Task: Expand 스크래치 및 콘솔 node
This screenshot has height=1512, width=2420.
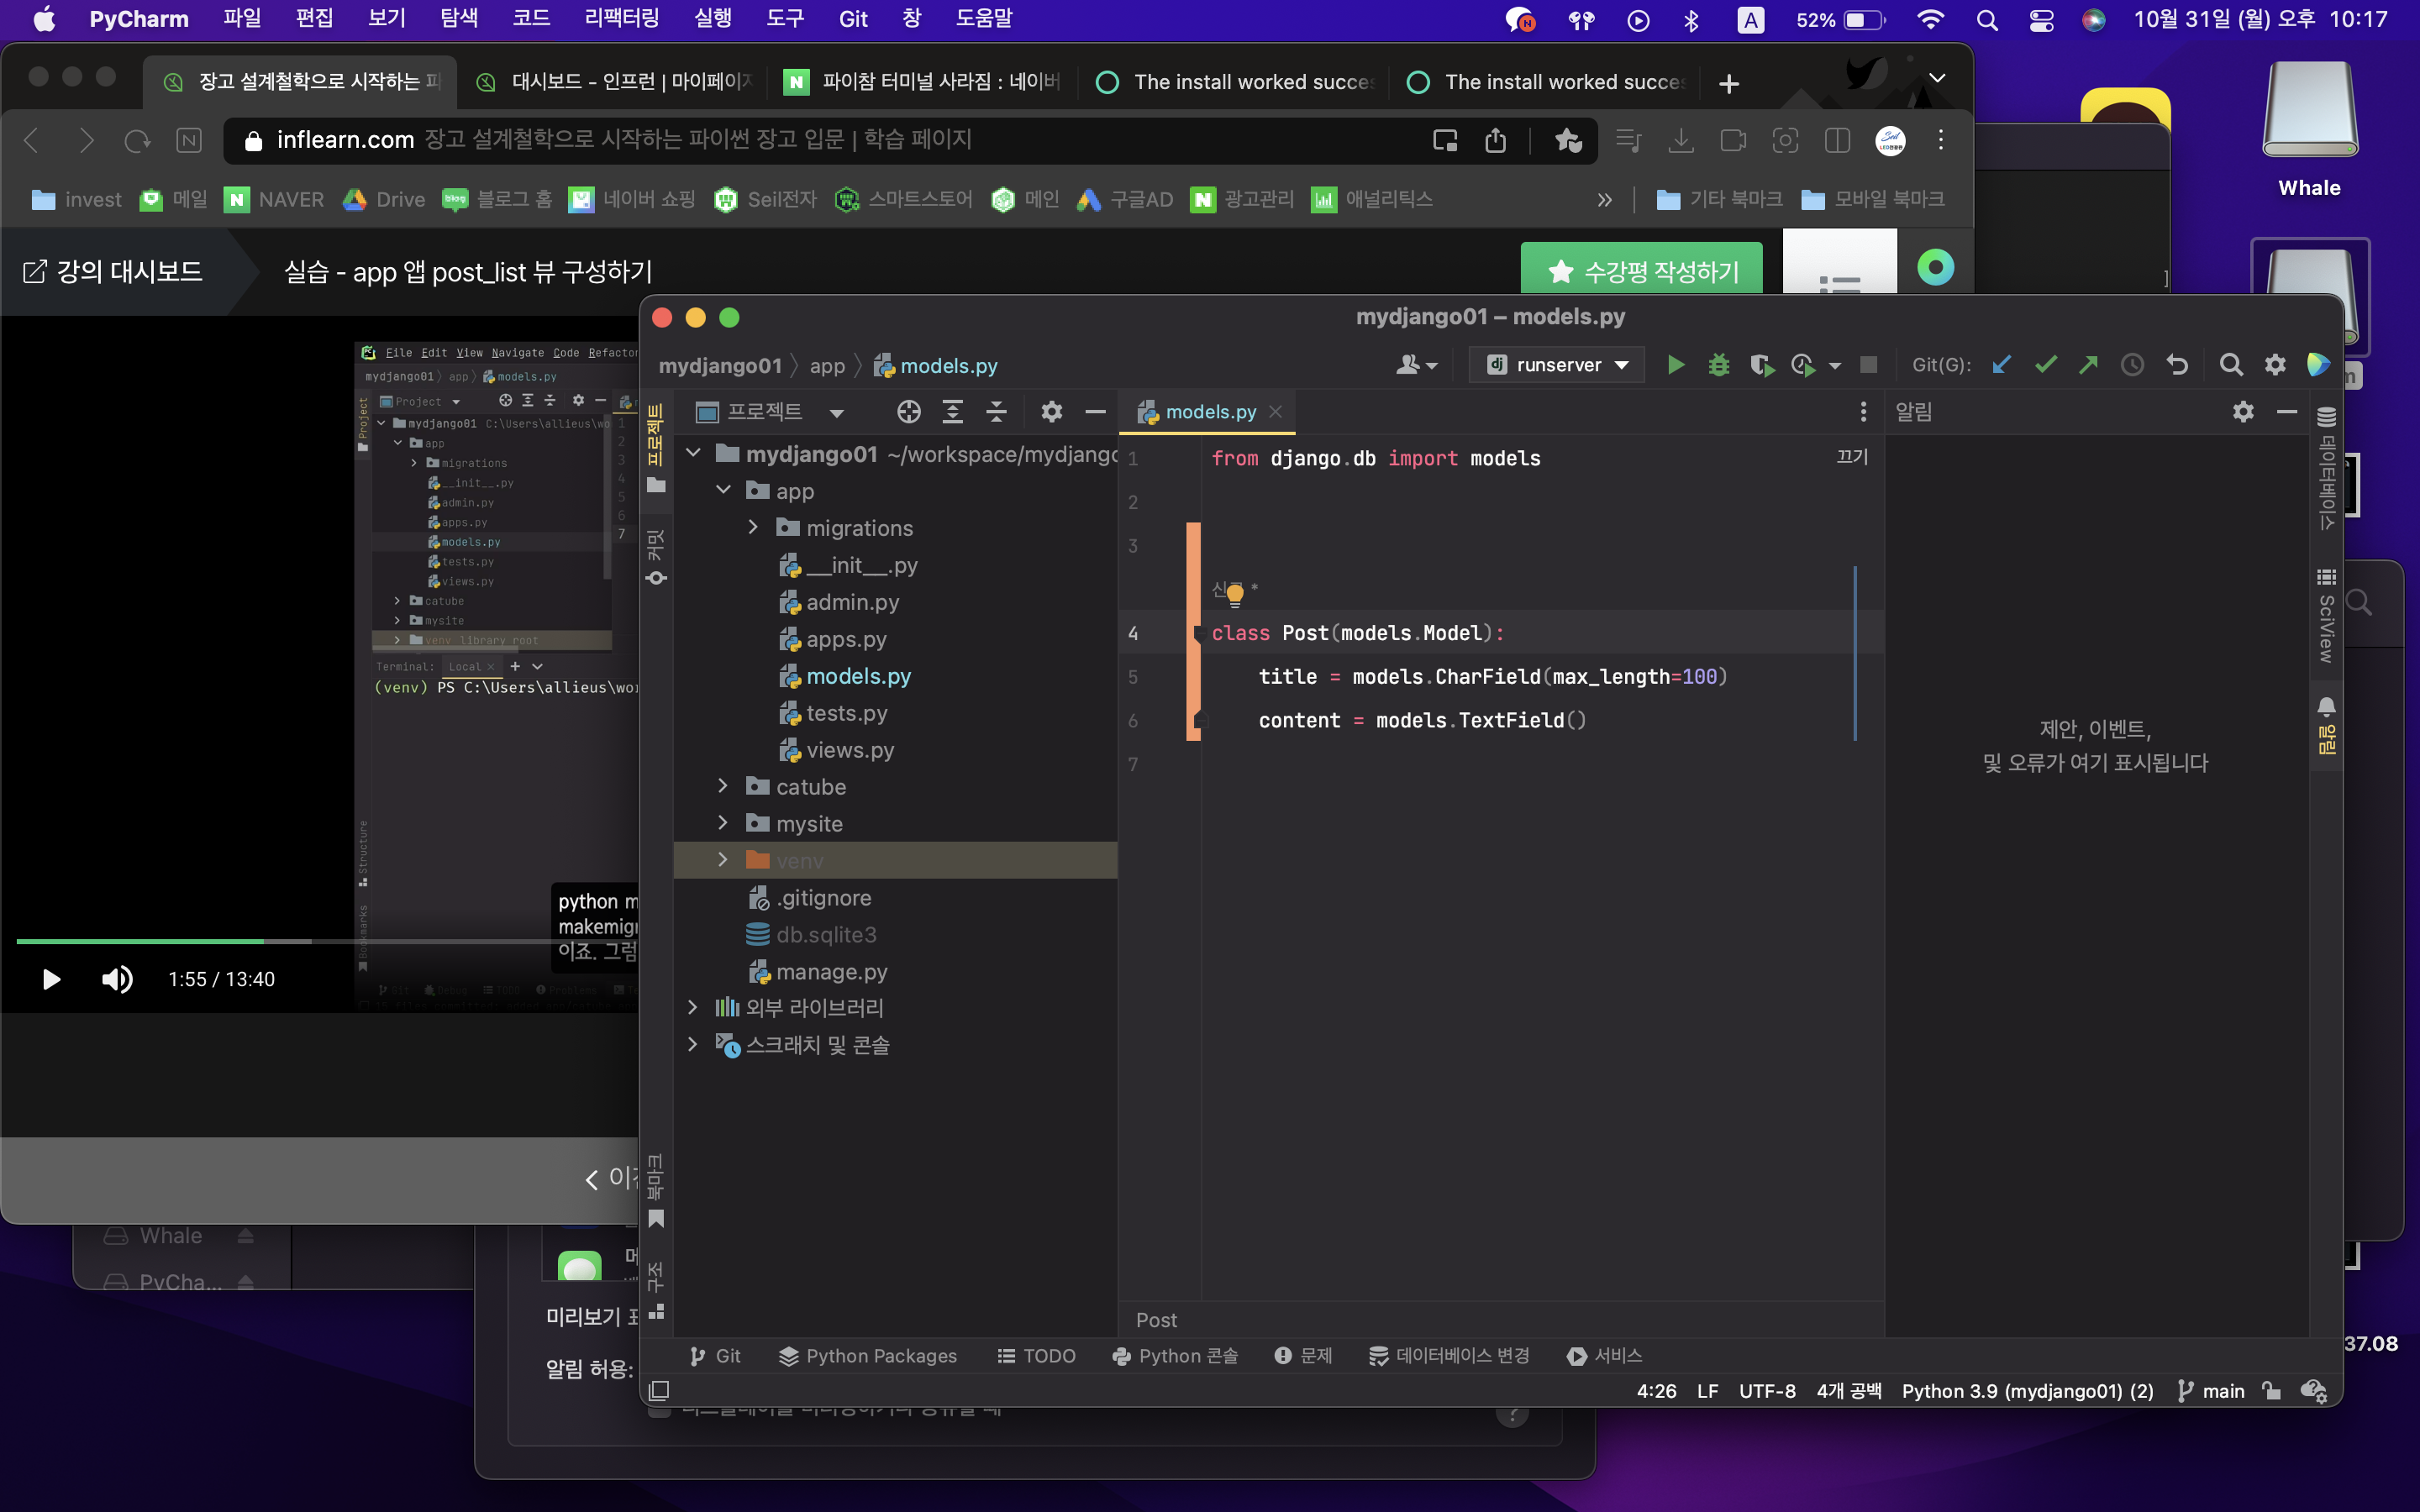Action: (692, 1044)
